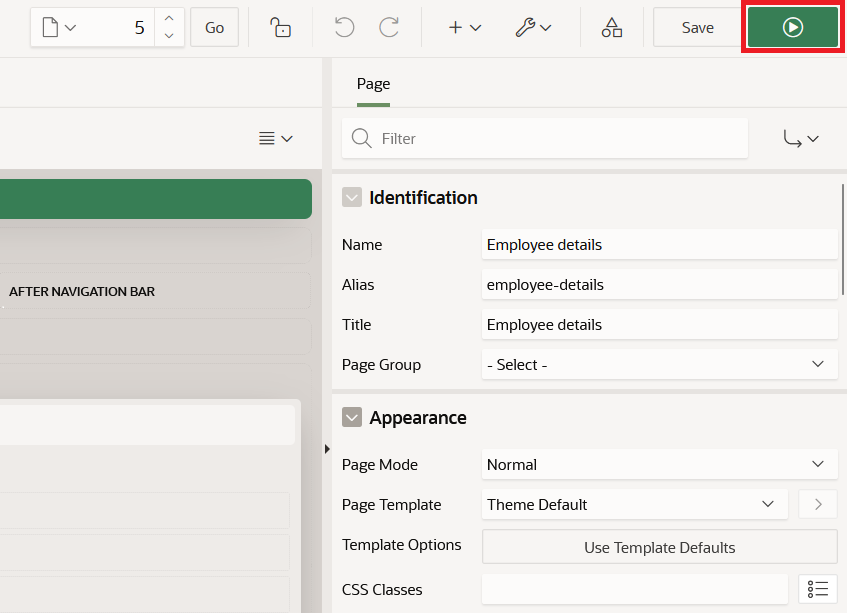Collapse the Identification section
Viewport: 847px width, 613px height.
(352, 198)
